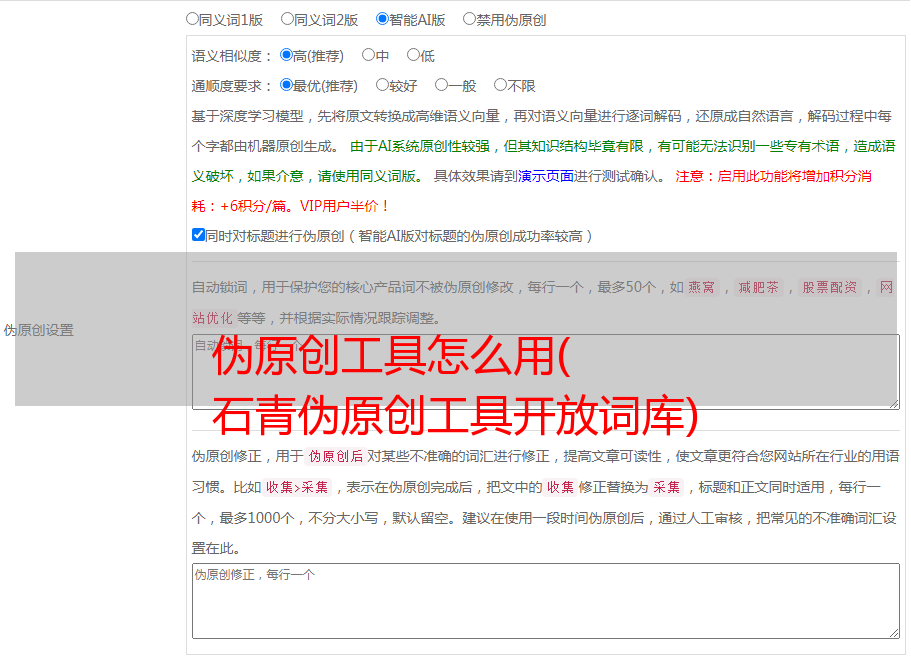This screenshot has width=911, height=658.
Task: Click into the 伪原创修正，每行一个 text area
Action: pyautogui.click(x=546, y=601)
